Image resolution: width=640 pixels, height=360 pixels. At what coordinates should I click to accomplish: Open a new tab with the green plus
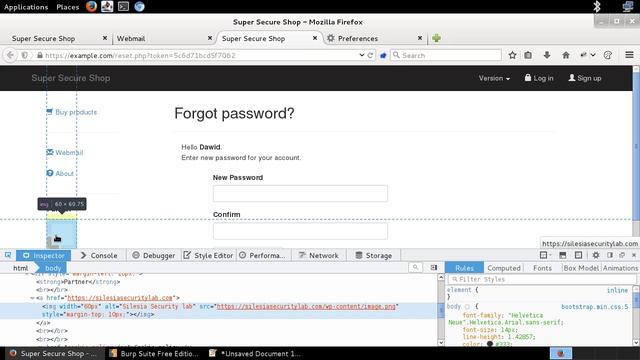tap(436, 38)
